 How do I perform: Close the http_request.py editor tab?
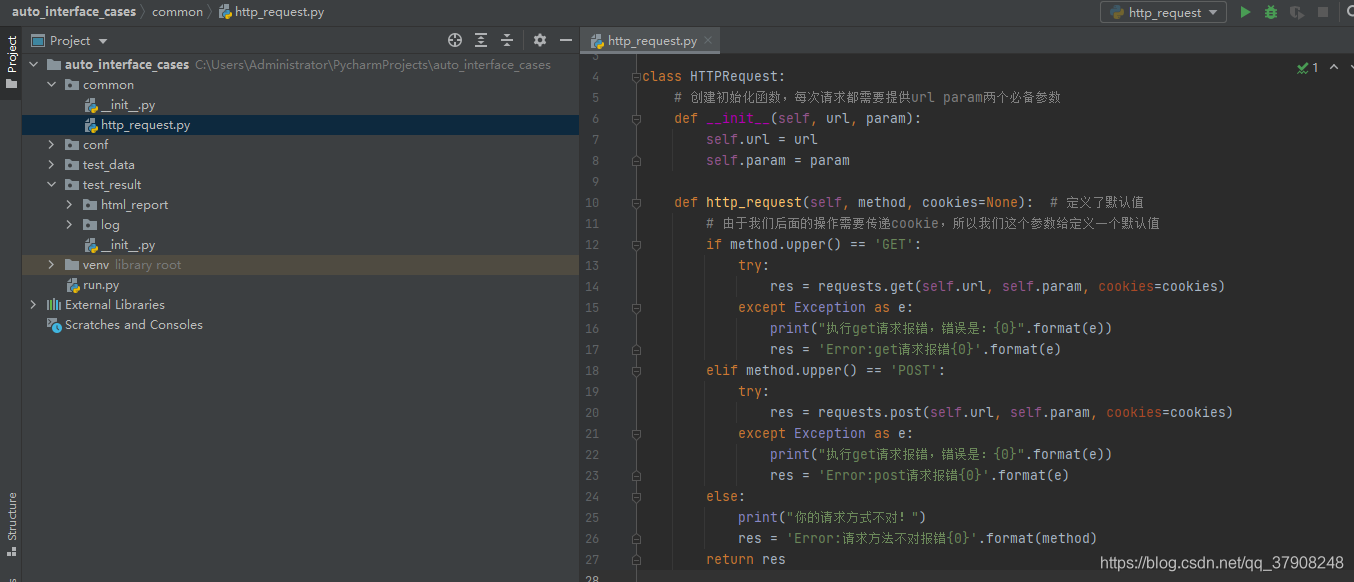[708, 41]
